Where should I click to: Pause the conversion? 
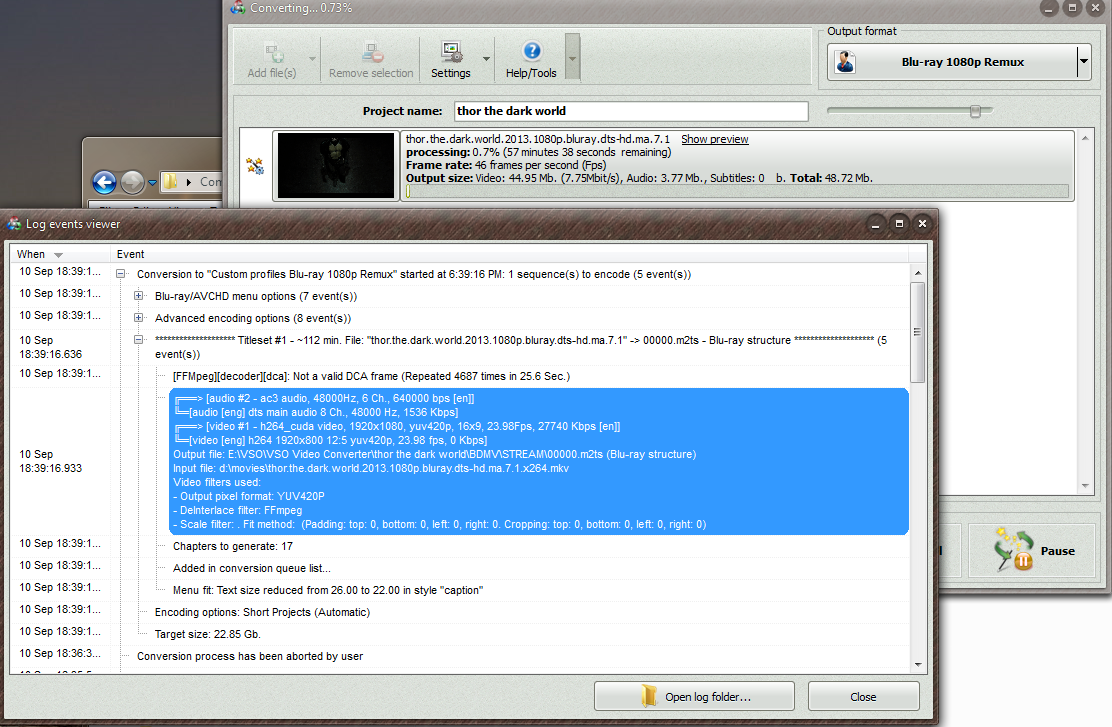pos(1032,551)
